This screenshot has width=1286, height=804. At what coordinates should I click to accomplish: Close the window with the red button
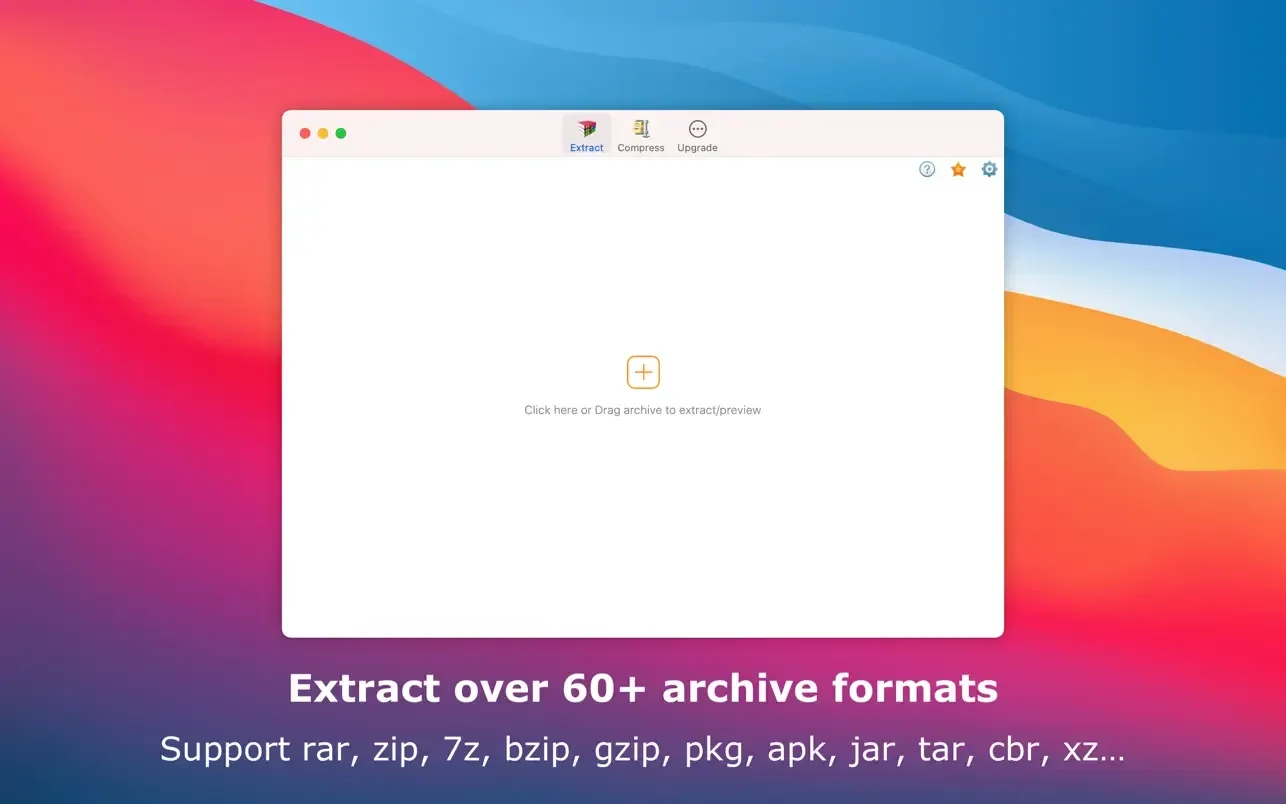(305, 132)
